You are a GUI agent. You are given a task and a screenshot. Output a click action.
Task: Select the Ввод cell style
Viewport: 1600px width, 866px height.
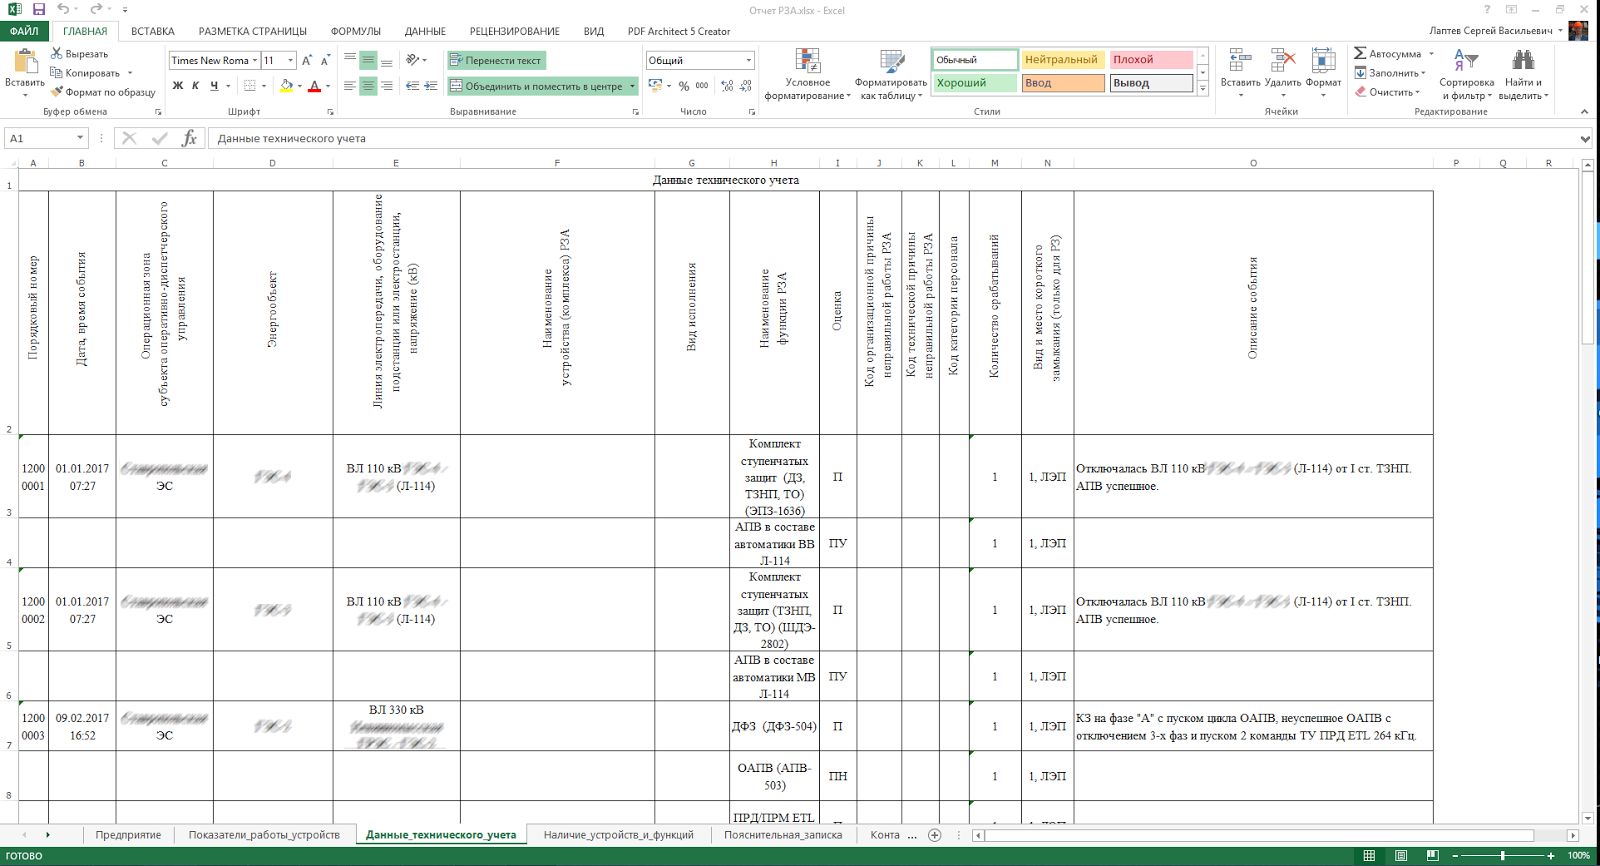1062,83
